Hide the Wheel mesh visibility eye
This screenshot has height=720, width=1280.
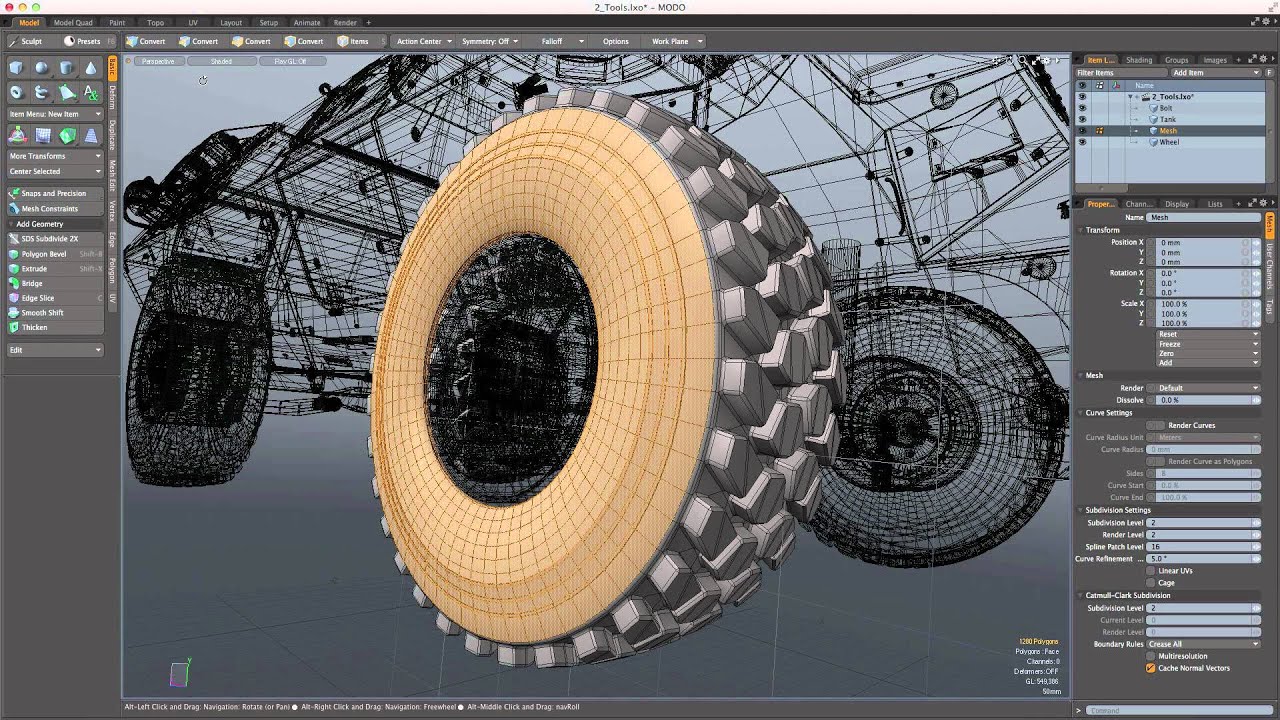click(1082, 142)
